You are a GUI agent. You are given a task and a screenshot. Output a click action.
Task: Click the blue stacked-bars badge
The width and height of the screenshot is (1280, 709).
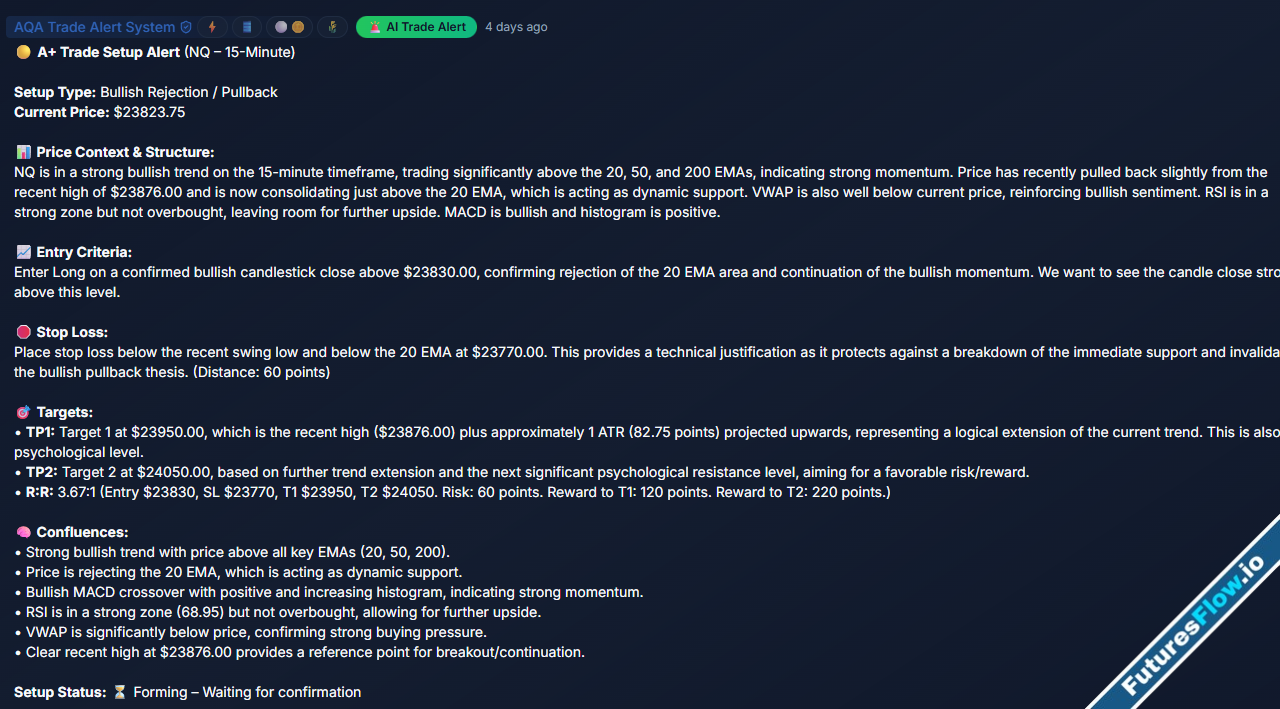[x=247, y=27]
